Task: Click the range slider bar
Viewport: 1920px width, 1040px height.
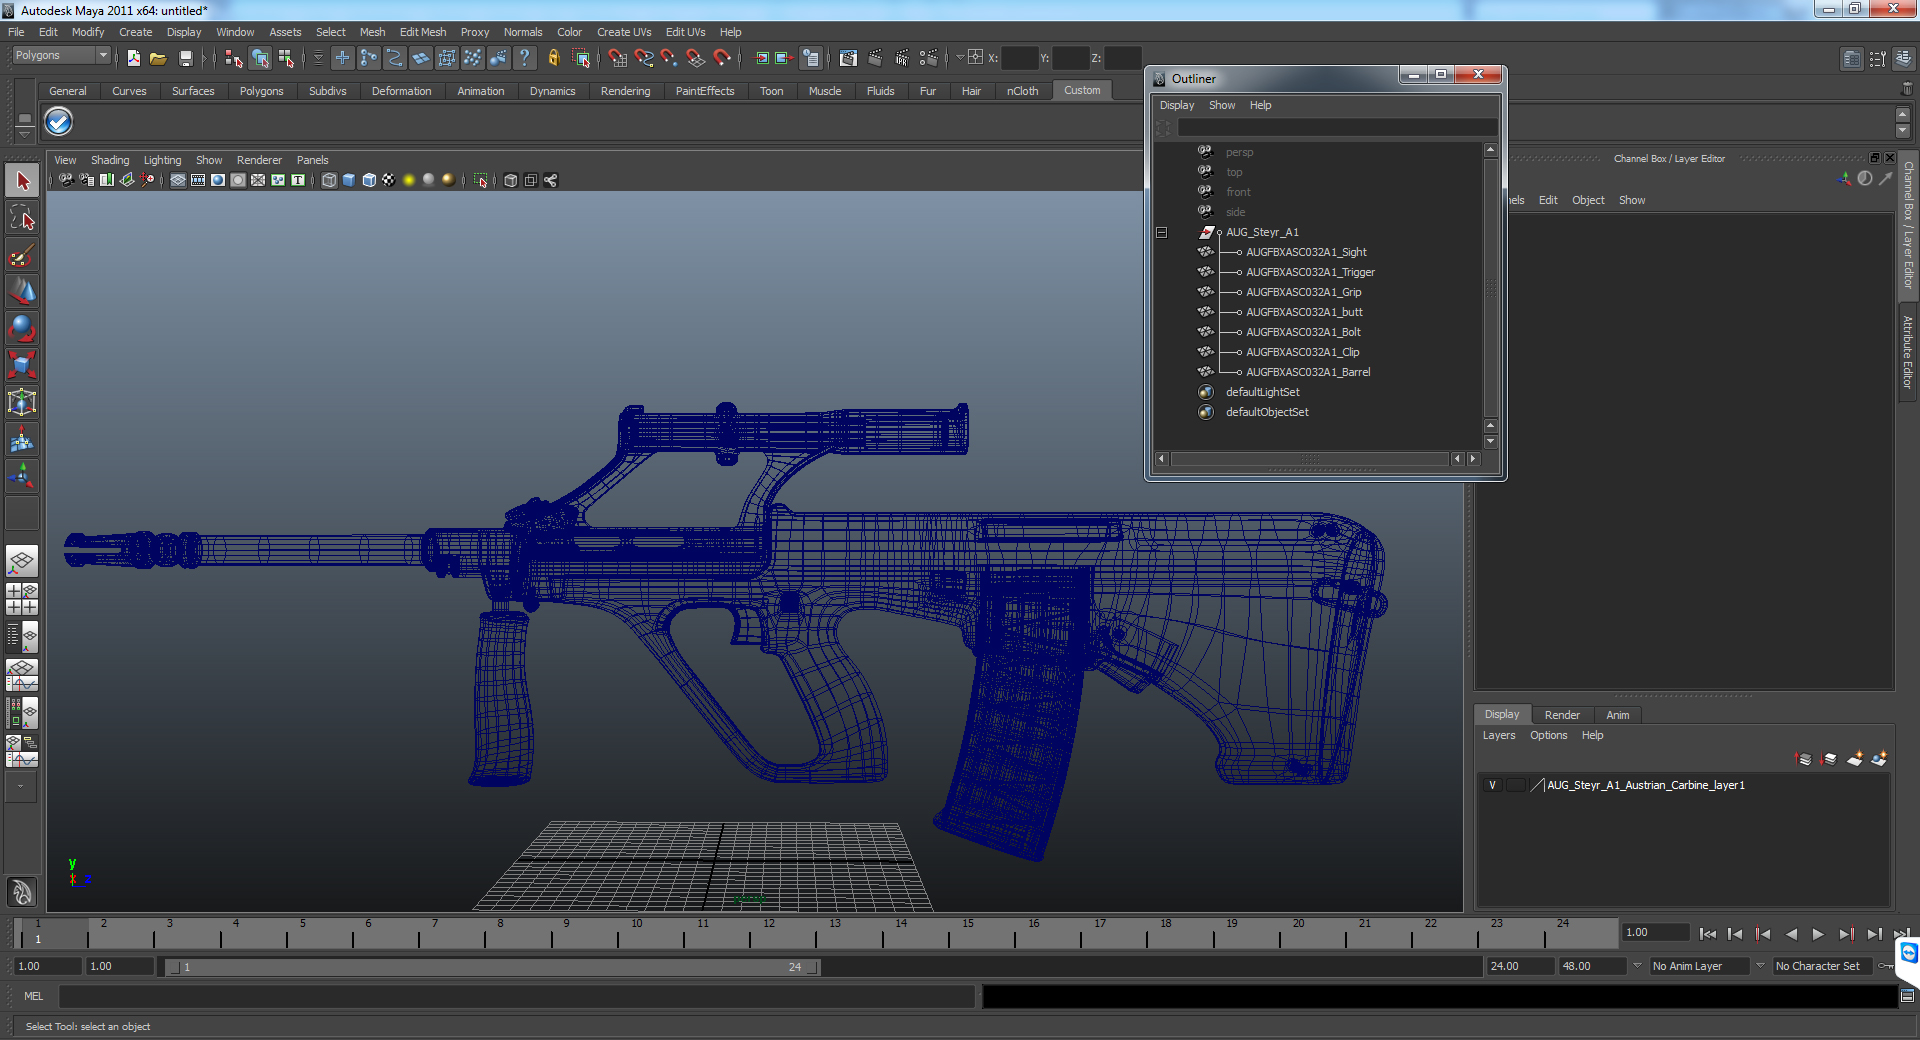Action: coord(491,967)
